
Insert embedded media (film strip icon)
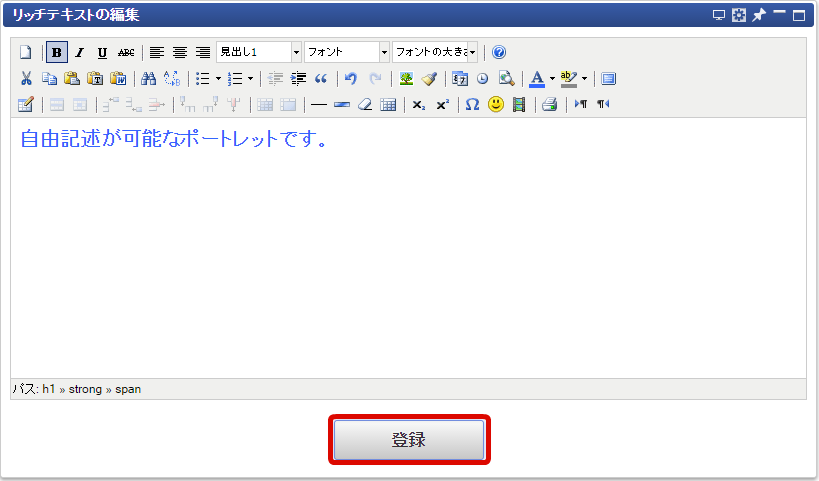click(519, 104)
